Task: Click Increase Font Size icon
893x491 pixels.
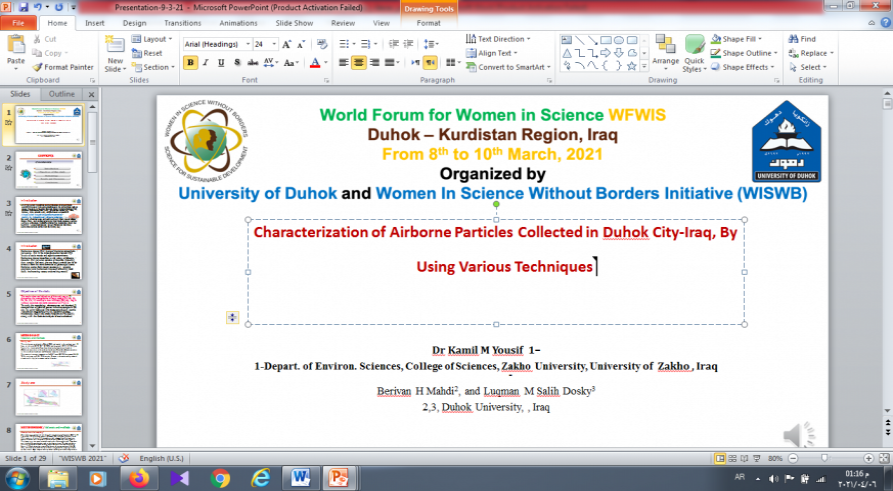Action: point(287,44)
